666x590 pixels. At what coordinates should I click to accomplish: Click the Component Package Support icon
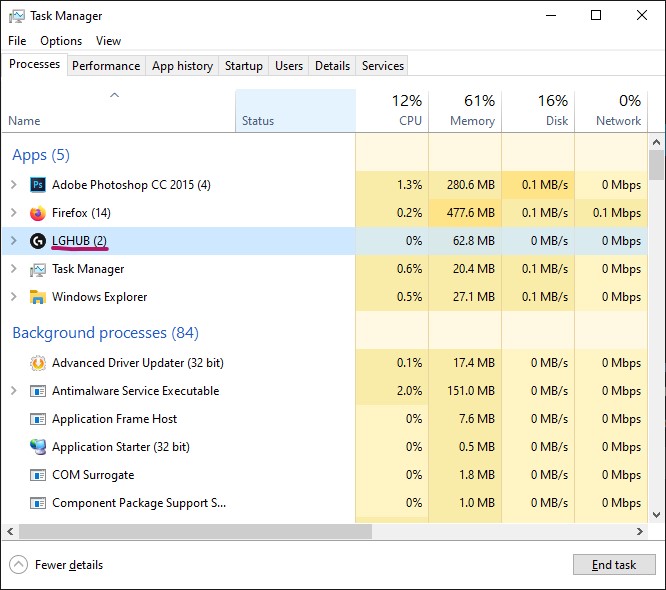38,503
